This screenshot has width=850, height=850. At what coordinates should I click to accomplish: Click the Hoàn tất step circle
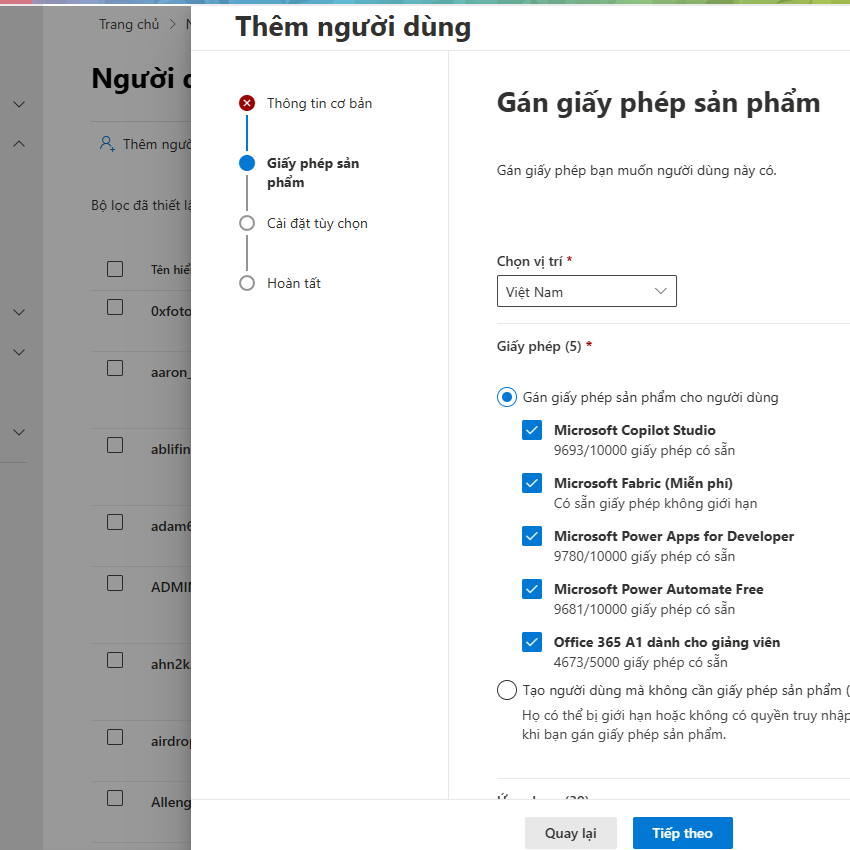pos(247,283)
